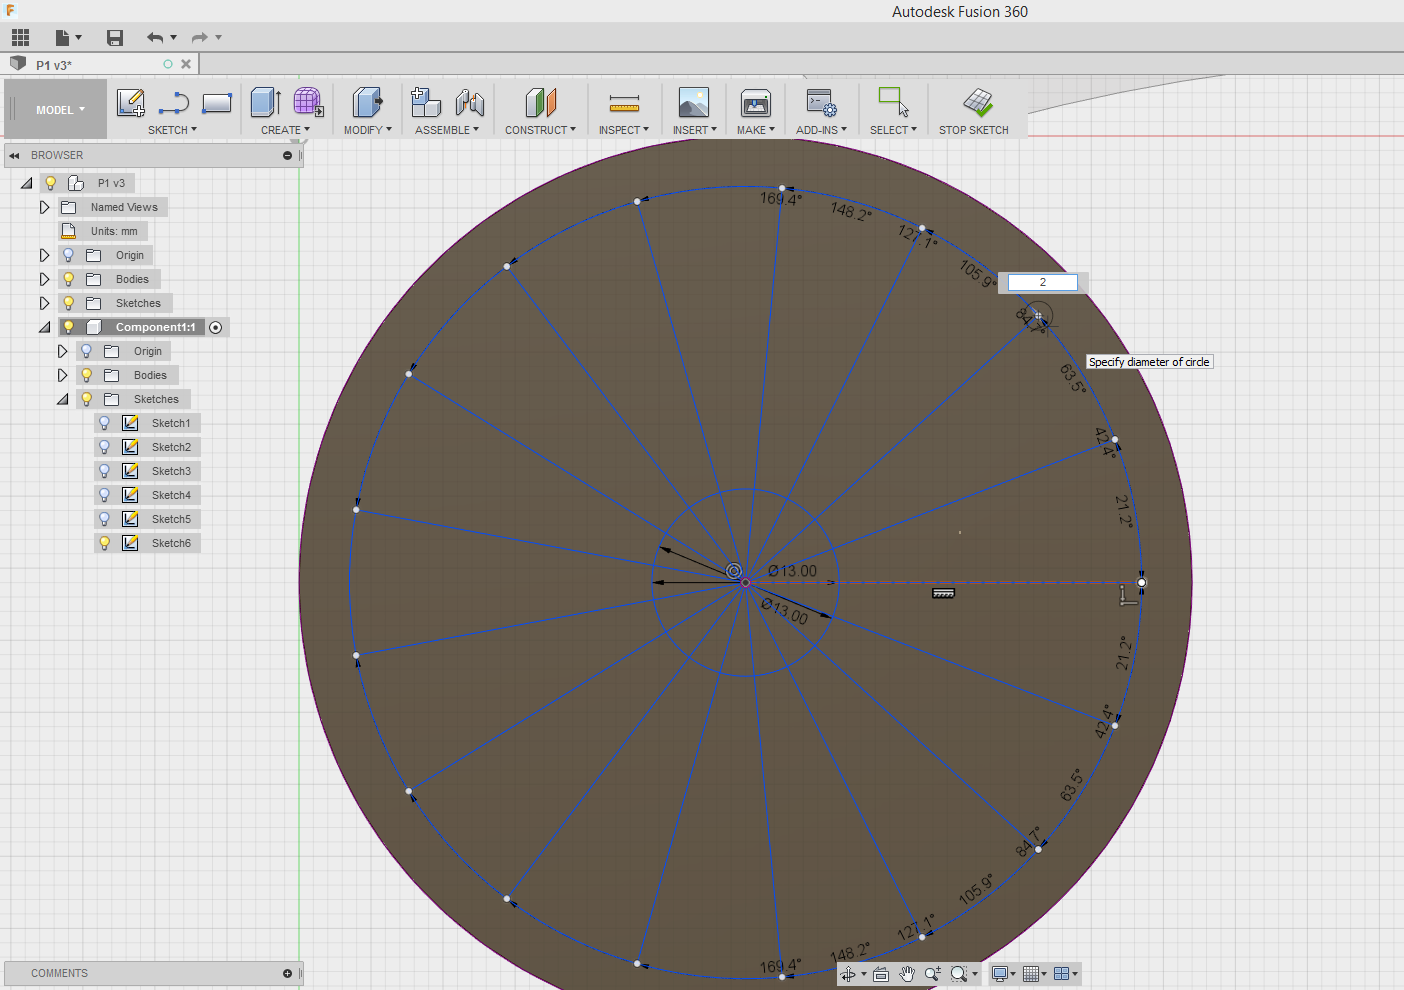Viewport: 1404px width, 990px height.
Task: Open the CONSTRUCT menu
Action: coord(540,130)
